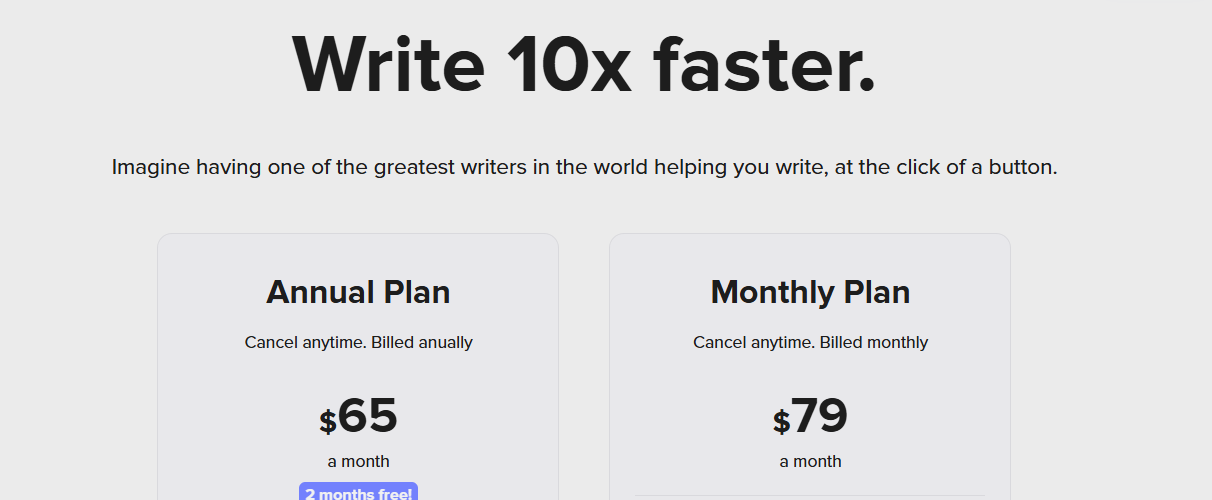Screen dimensions: 1212x500
Task: Click the divider line in Monthly Plan card
Action: pos(810,495)
